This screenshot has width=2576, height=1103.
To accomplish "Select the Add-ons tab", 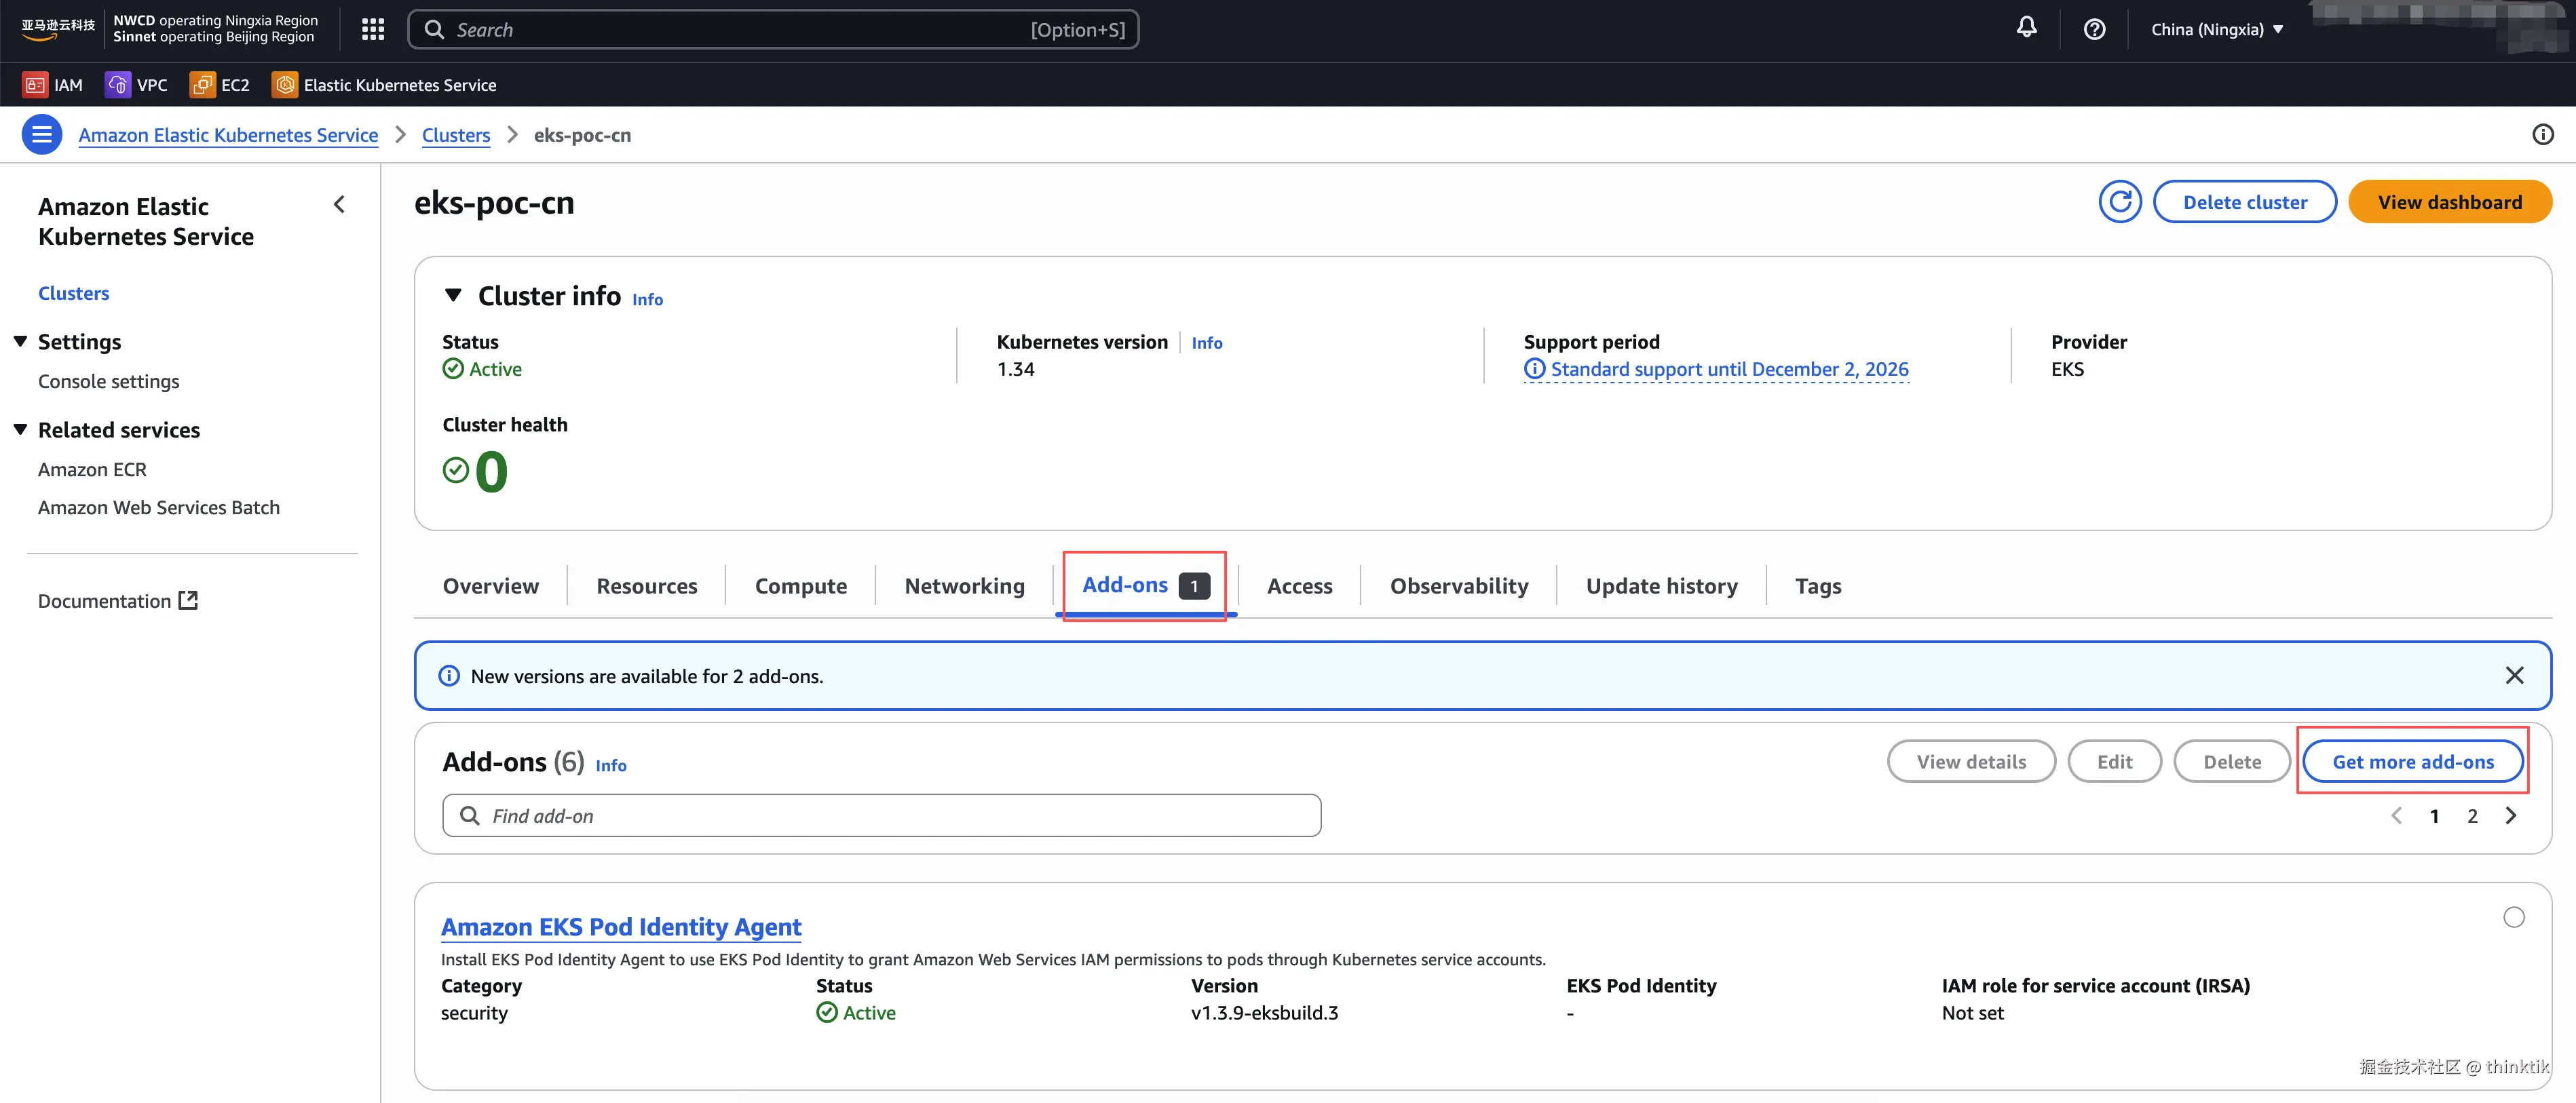I will tap(1145, 585).
